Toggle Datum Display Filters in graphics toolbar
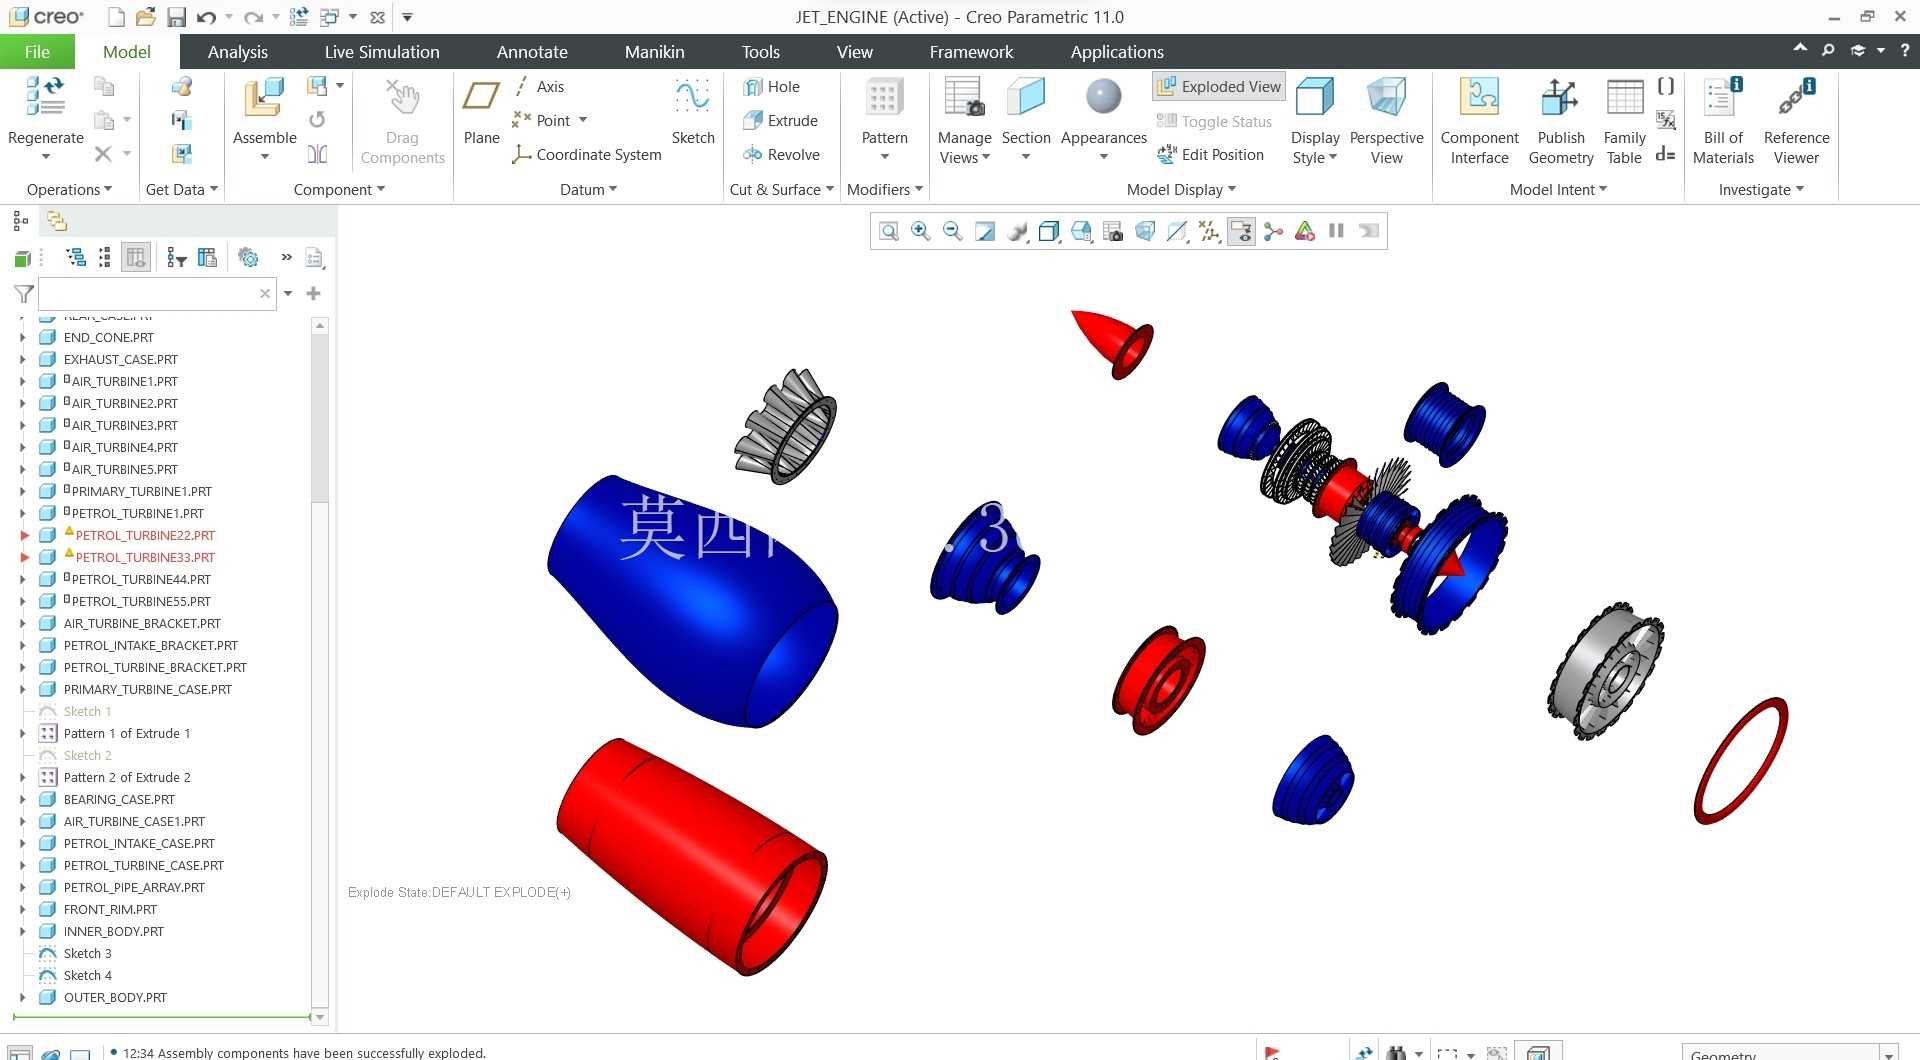The width and height of the screenshot is (1920, 1060). tap(1209, 232)
